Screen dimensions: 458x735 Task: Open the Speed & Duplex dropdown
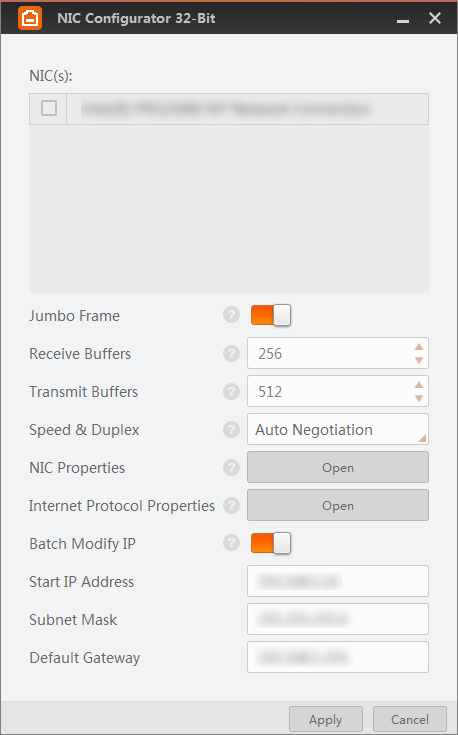tap(338, 429)
